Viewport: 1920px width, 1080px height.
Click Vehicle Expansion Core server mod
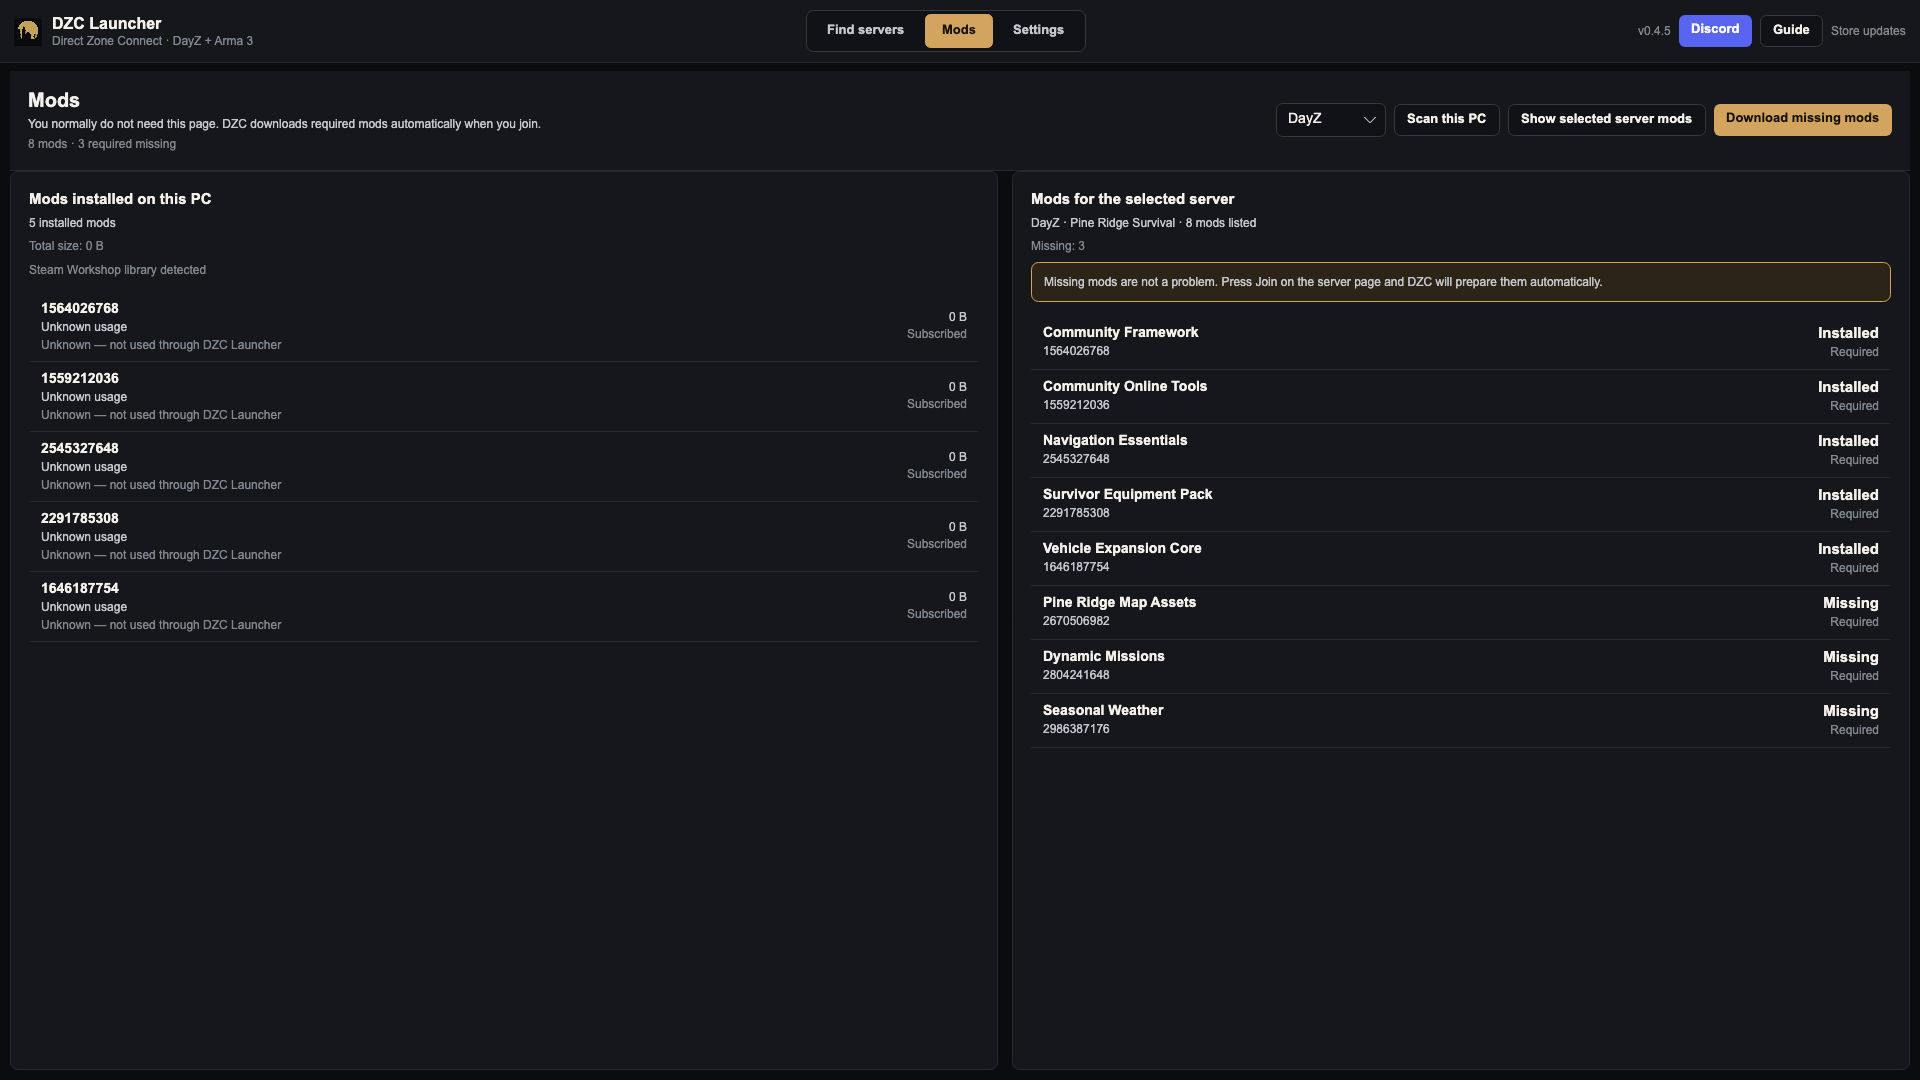pyautogui.click(x=1460, y=558)
